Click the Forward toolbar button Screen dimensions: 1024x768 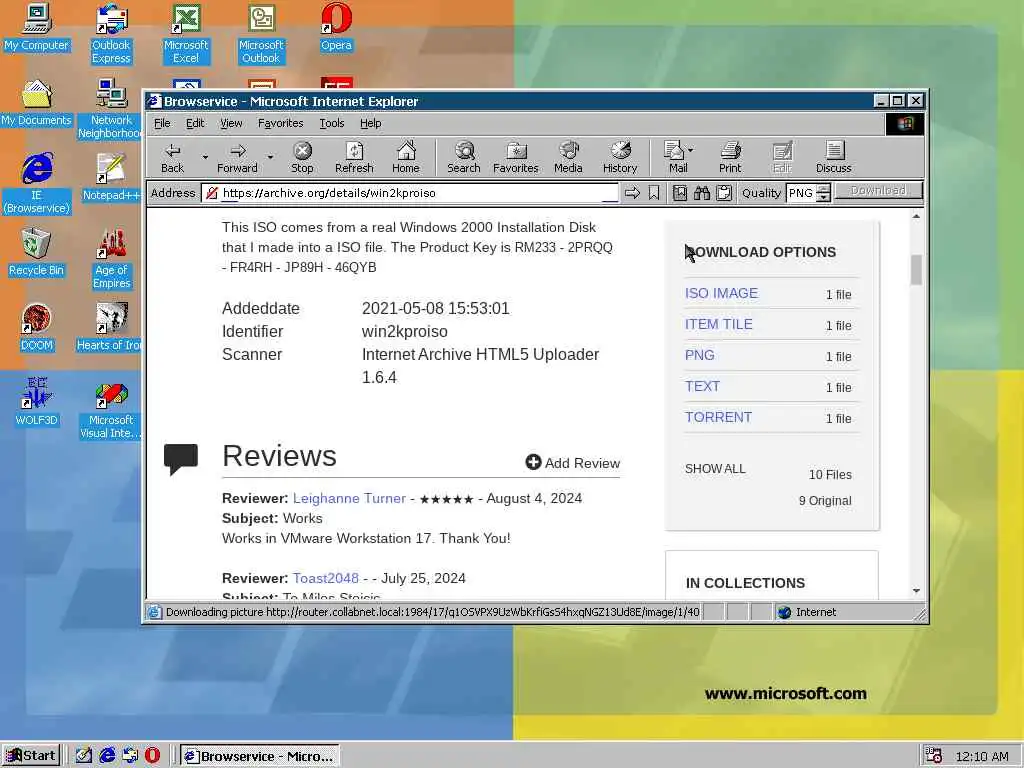[x=237, y=158]
